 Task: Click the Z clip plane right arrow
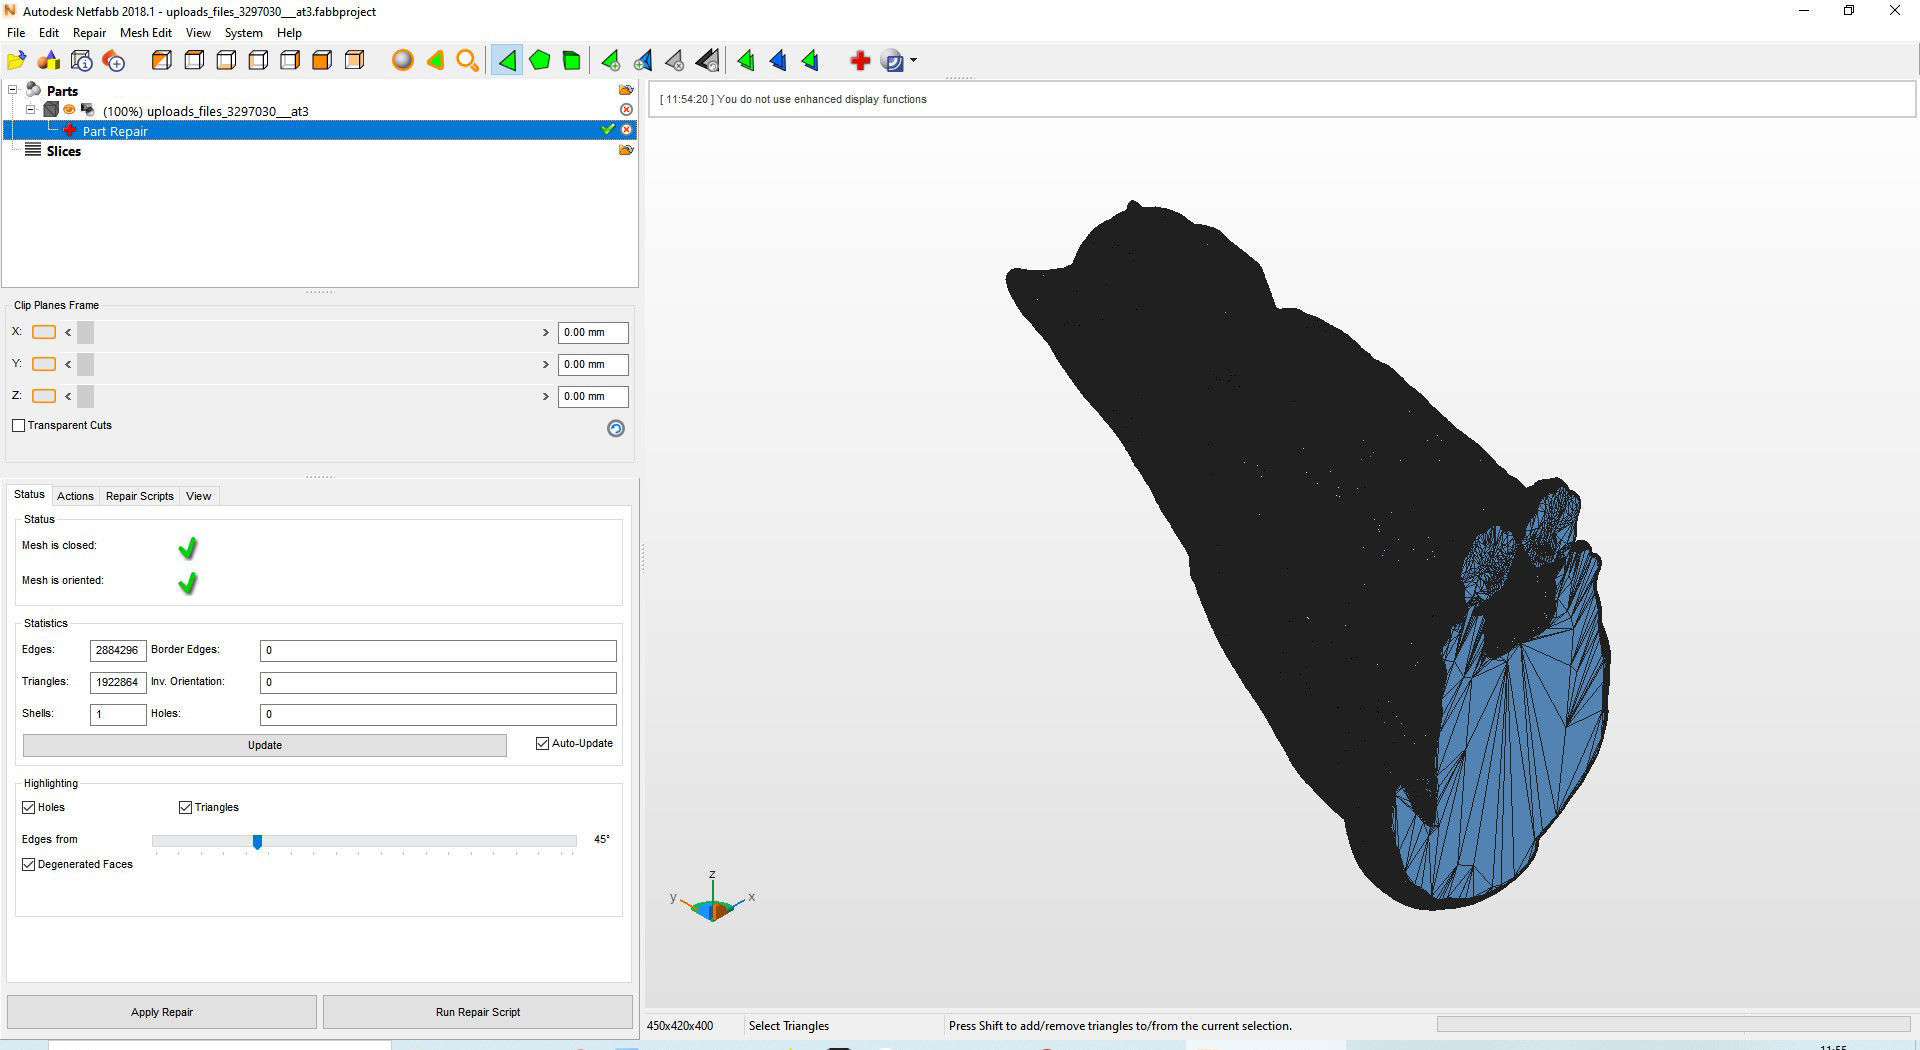[546, 397]
